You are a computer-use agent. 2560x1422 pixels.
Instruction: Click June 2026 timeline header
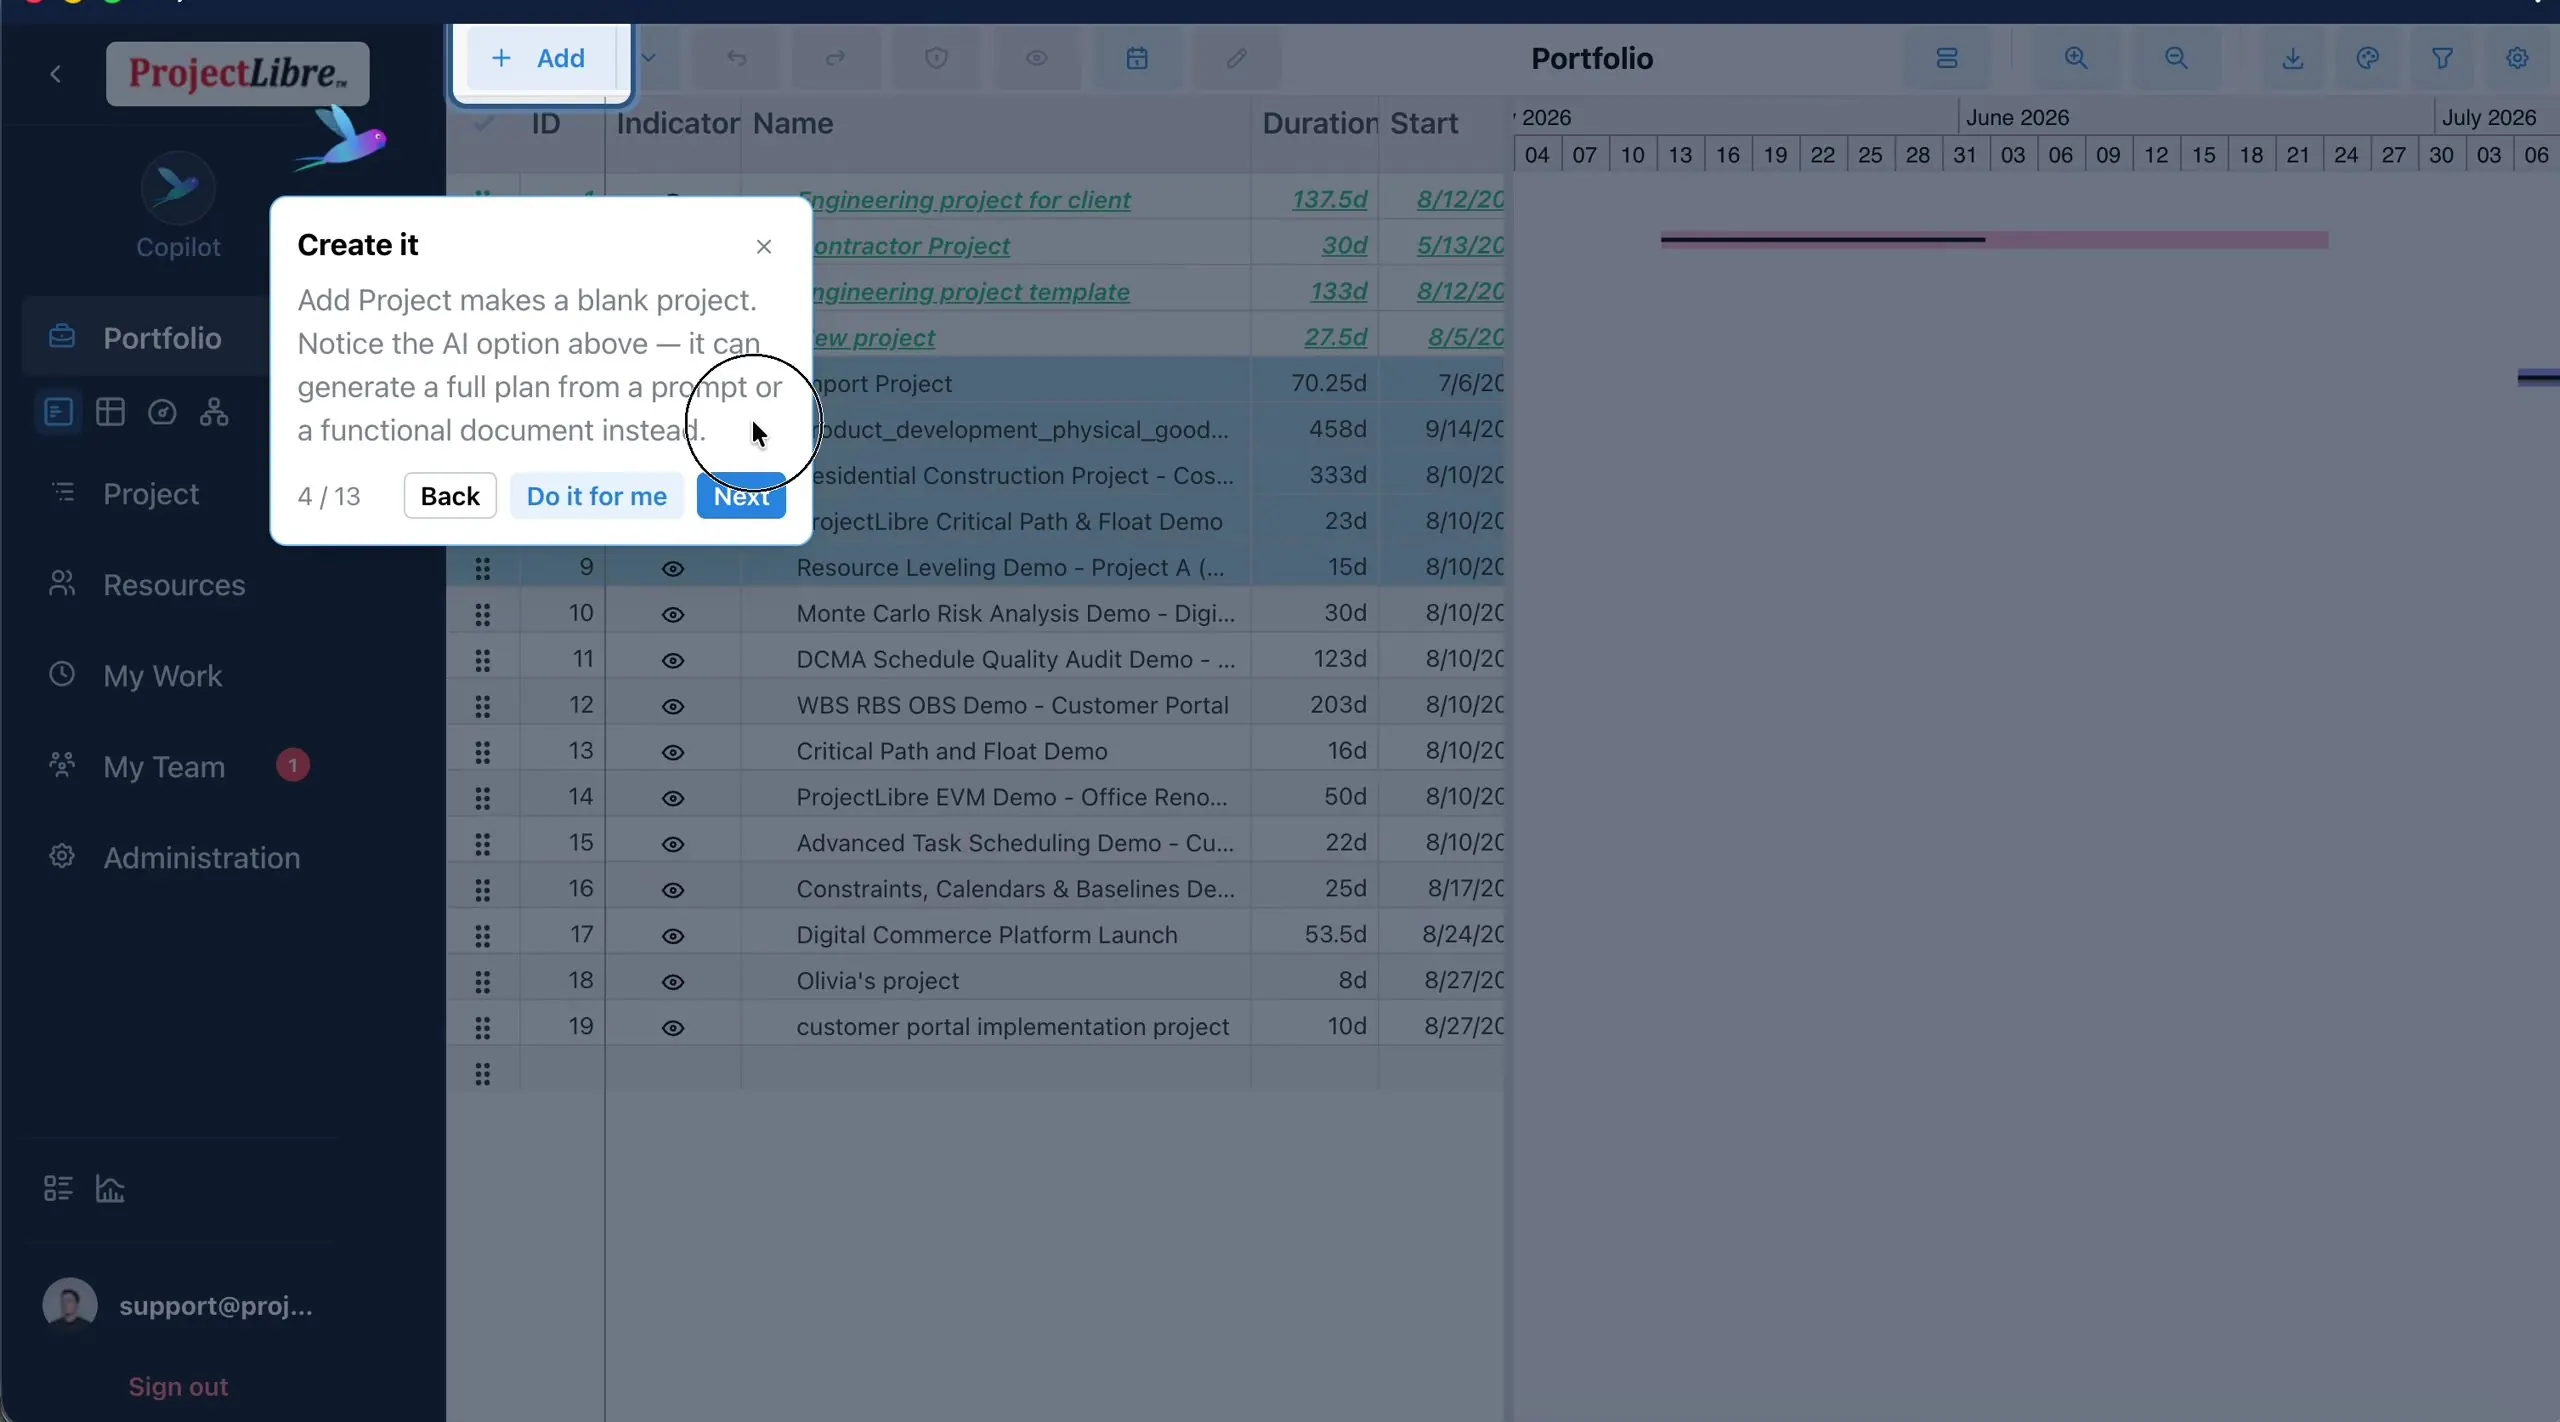click(2017, 117)
